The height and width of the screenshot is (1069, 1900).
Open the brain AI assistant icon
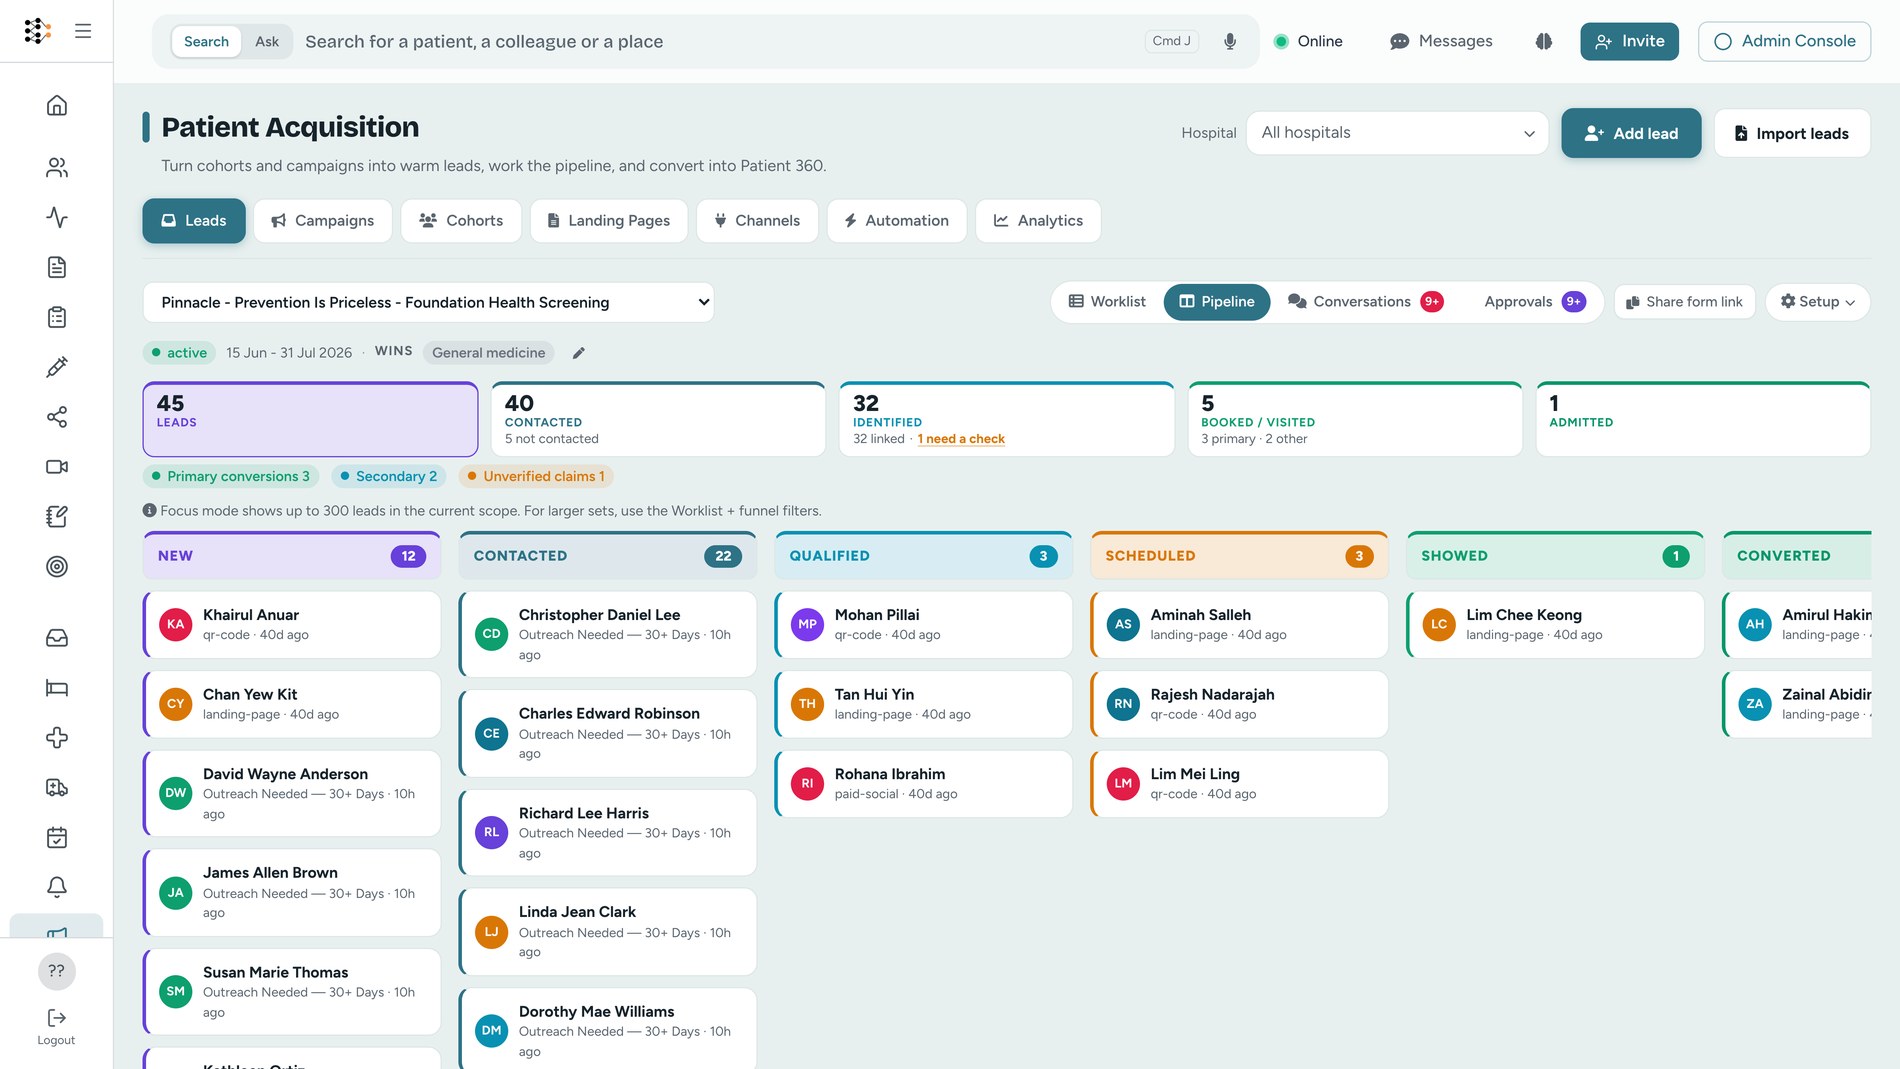[x=1544, y=41]
